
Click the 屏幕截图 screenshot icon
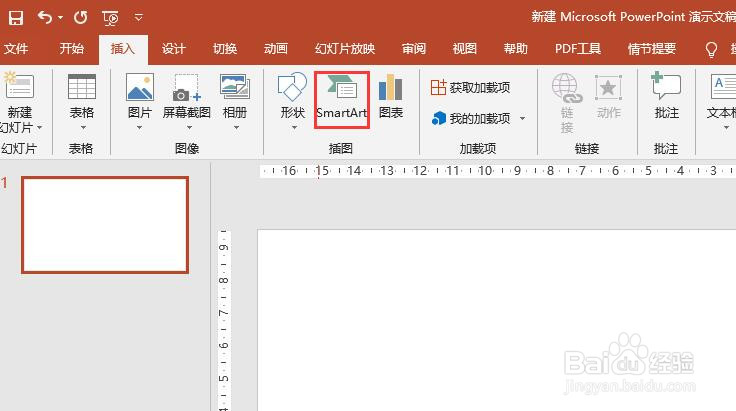click(187, 87)
